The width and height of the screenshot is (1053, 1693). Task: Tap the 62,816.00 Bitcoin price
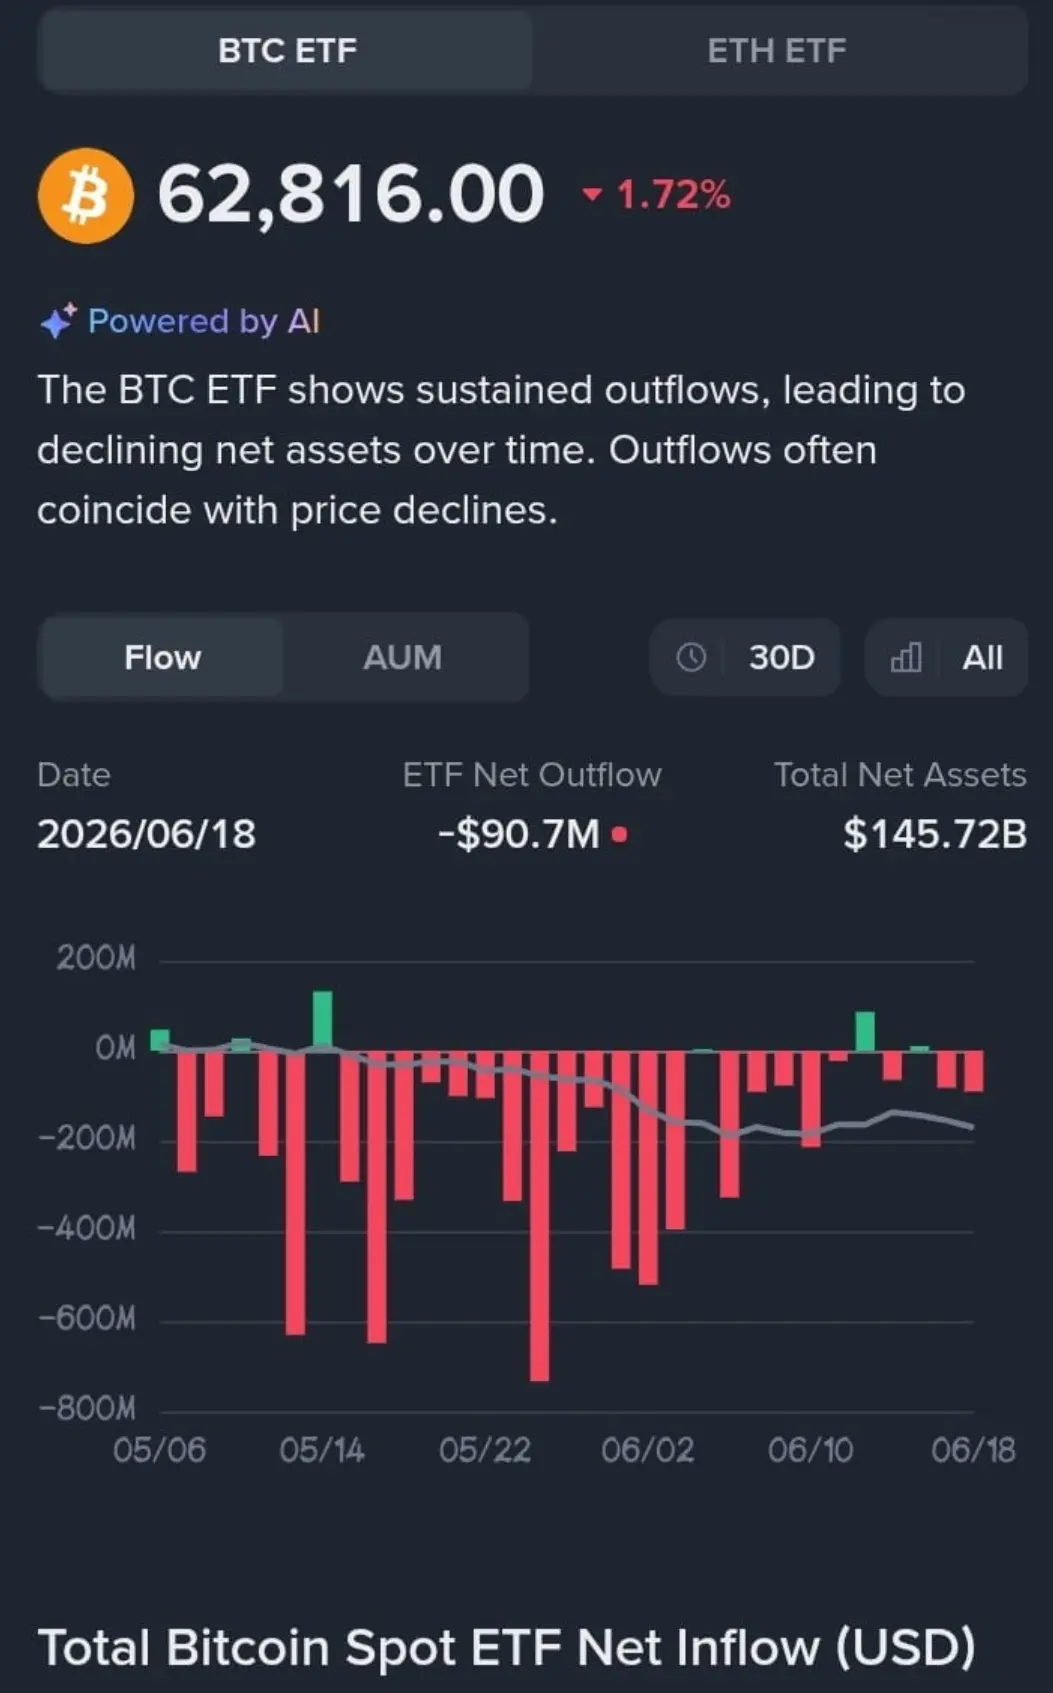[351, 194]
